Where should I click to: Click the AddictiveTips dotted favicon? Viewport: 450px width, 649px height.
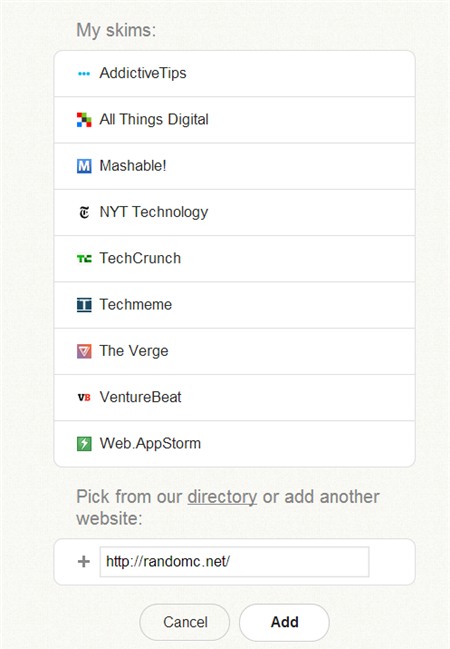(84, 74)
